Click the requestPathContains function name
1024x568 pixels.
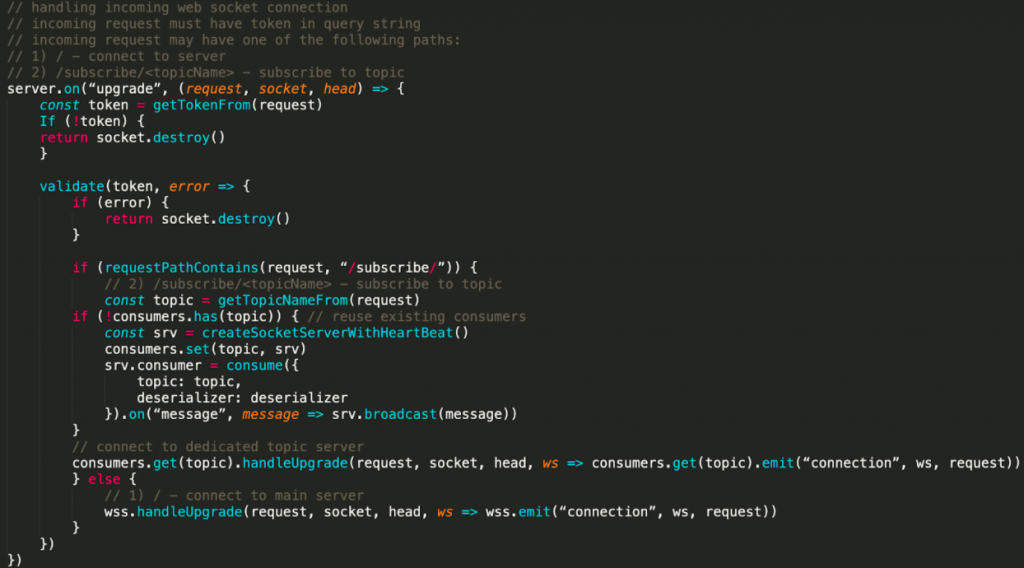tap(182, 268)
